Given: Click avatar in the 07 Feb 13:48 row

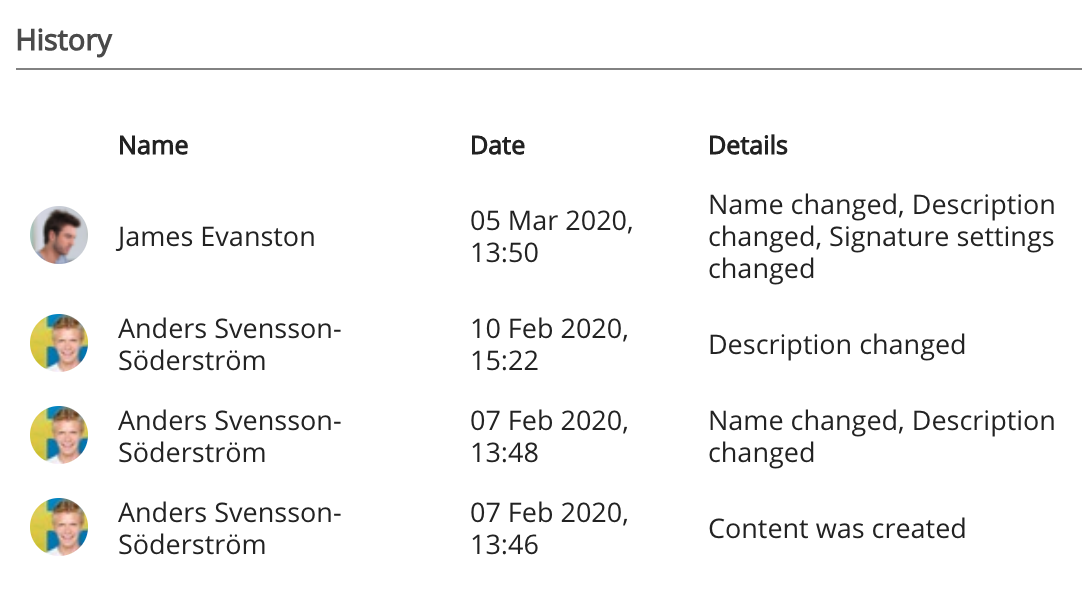Looking at the screenshot, I should click(59, 436).
